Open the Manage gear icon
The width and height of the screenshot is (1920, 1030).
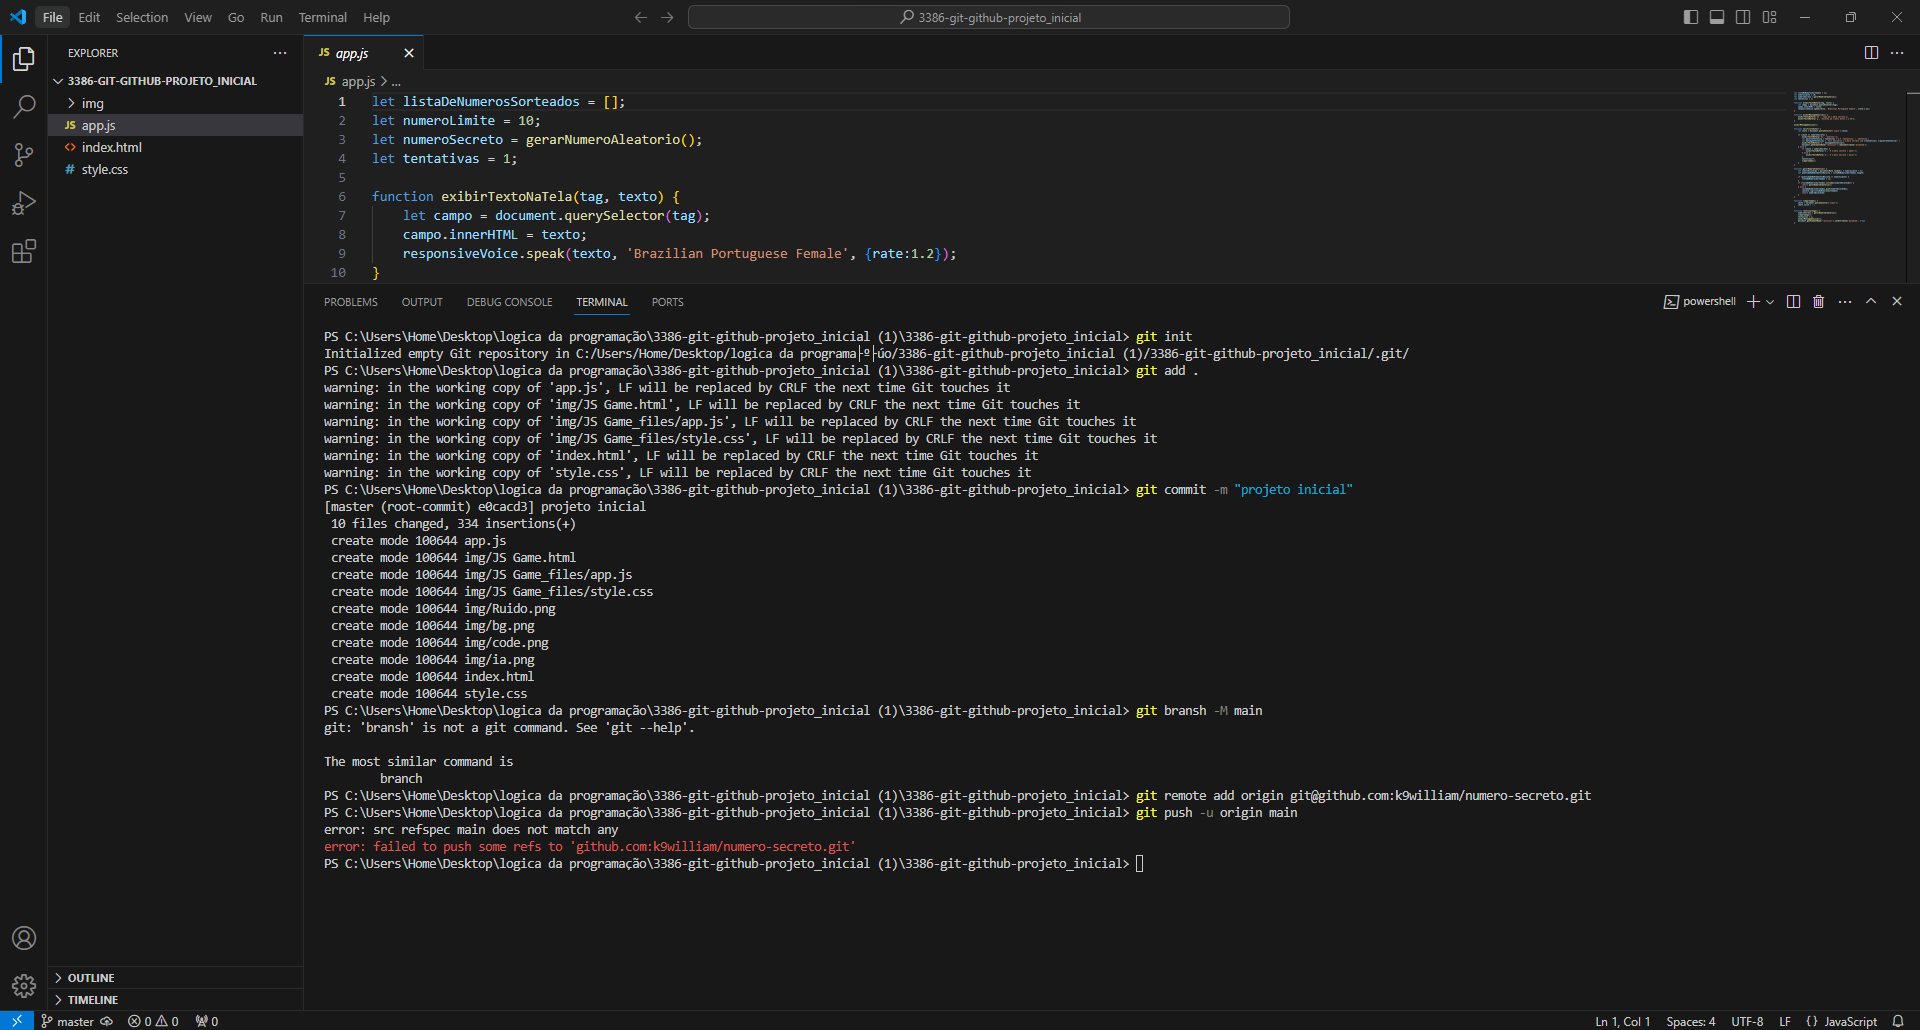tap(24, 986)
